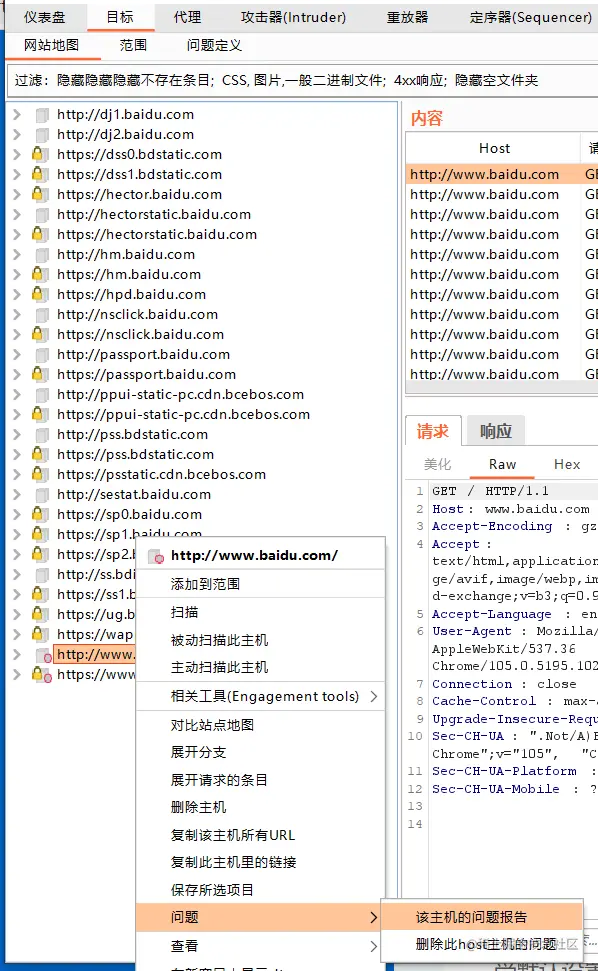Open the 问题定义 sub-tab
Viewport: 598px width, 971px height.
click(214, 45)
